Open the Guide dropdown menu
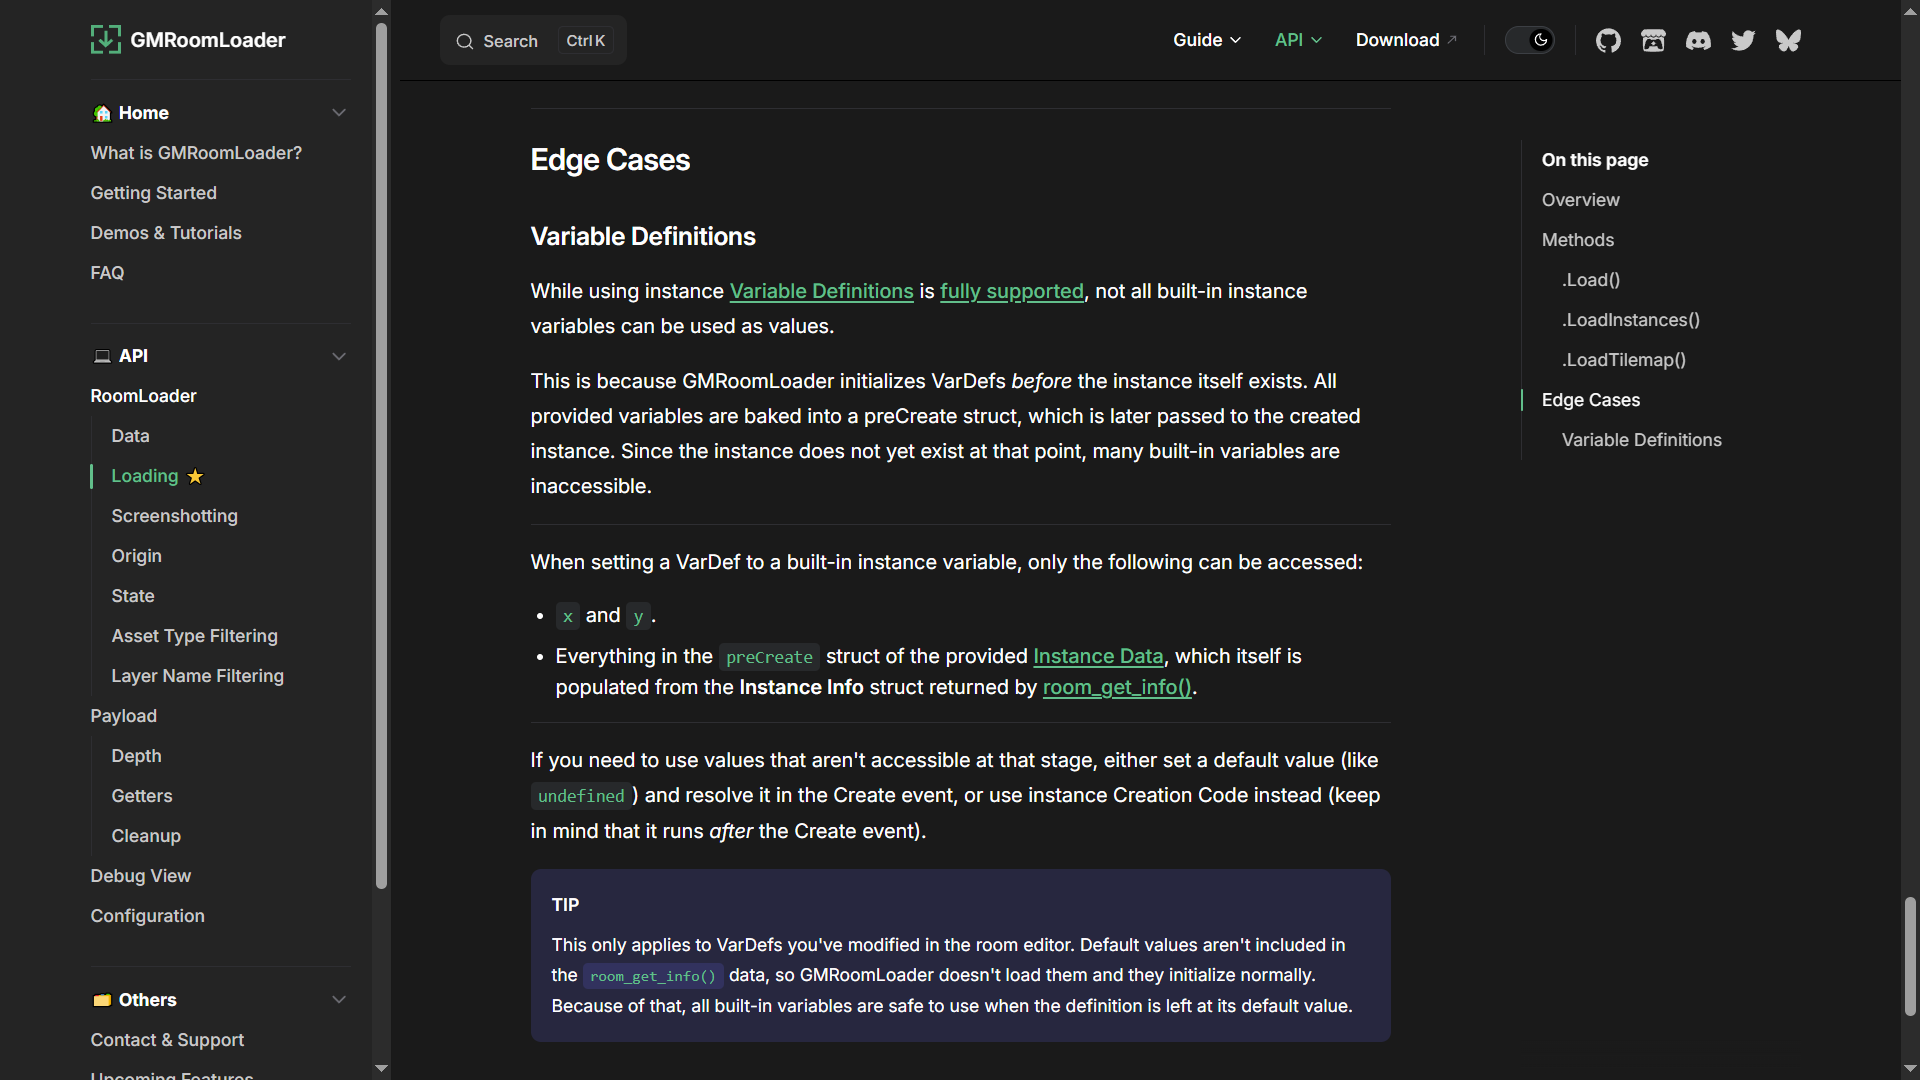The height and width of the screenshot is (1080, 1920). point(1207,40)
